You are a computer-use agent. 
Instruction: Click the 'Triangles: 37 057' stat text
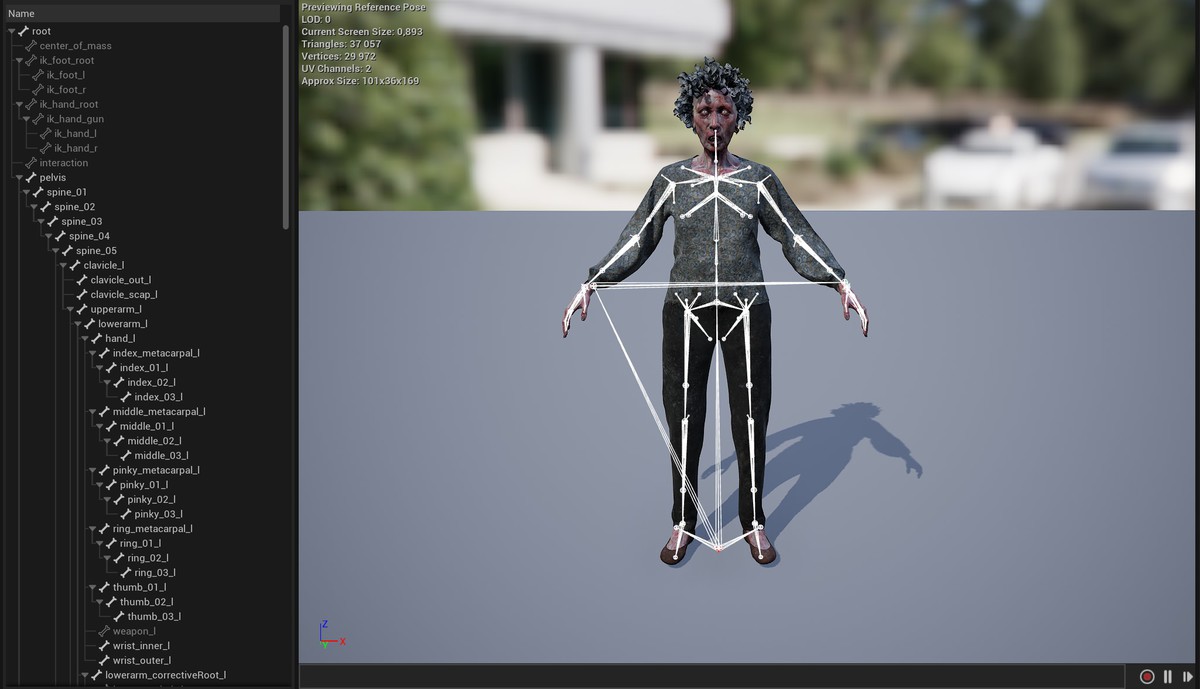tap(341, 44)
